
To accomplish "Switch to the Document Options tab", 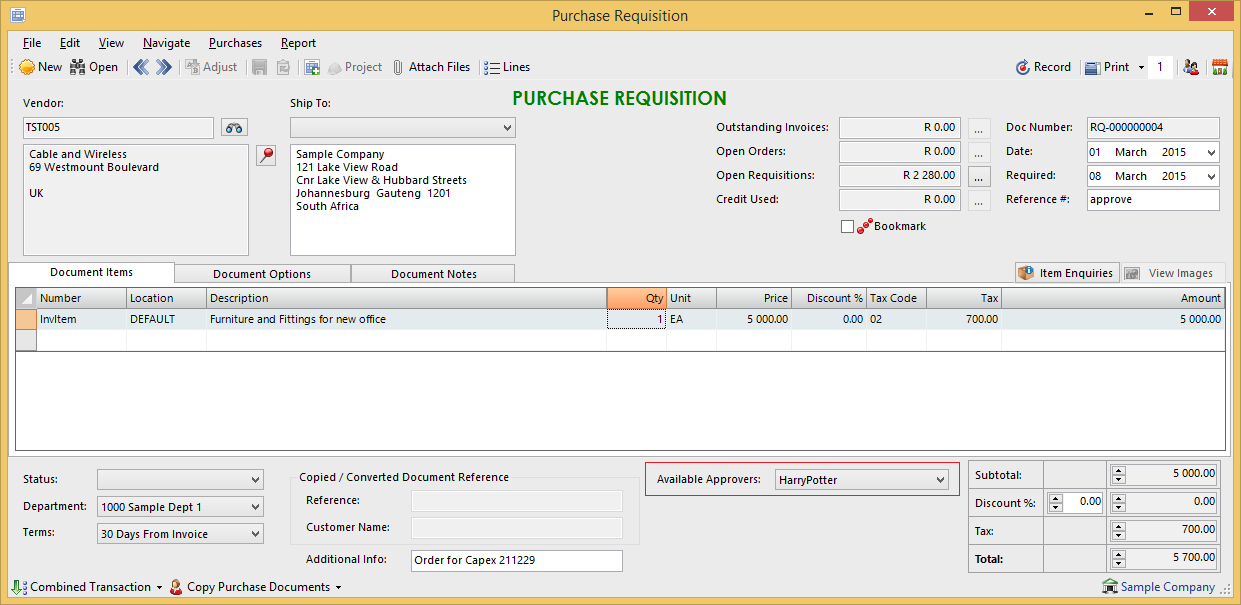I will pos(262,274).
